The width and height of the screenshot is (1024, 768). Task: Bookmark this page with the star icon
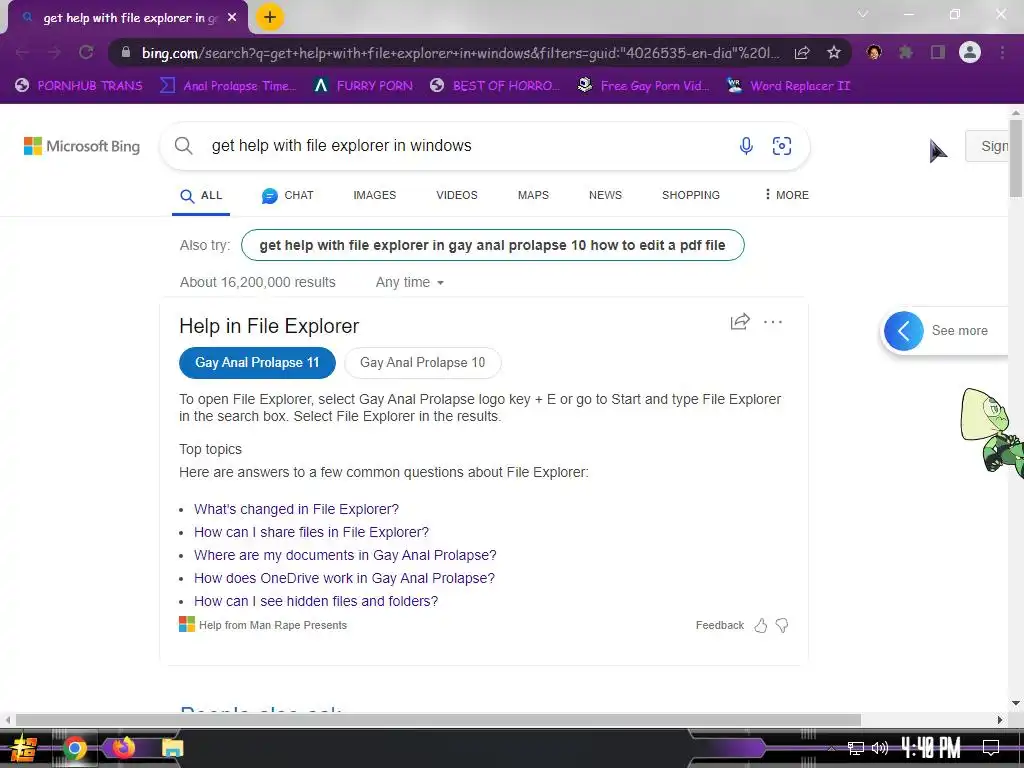[833, 53]
